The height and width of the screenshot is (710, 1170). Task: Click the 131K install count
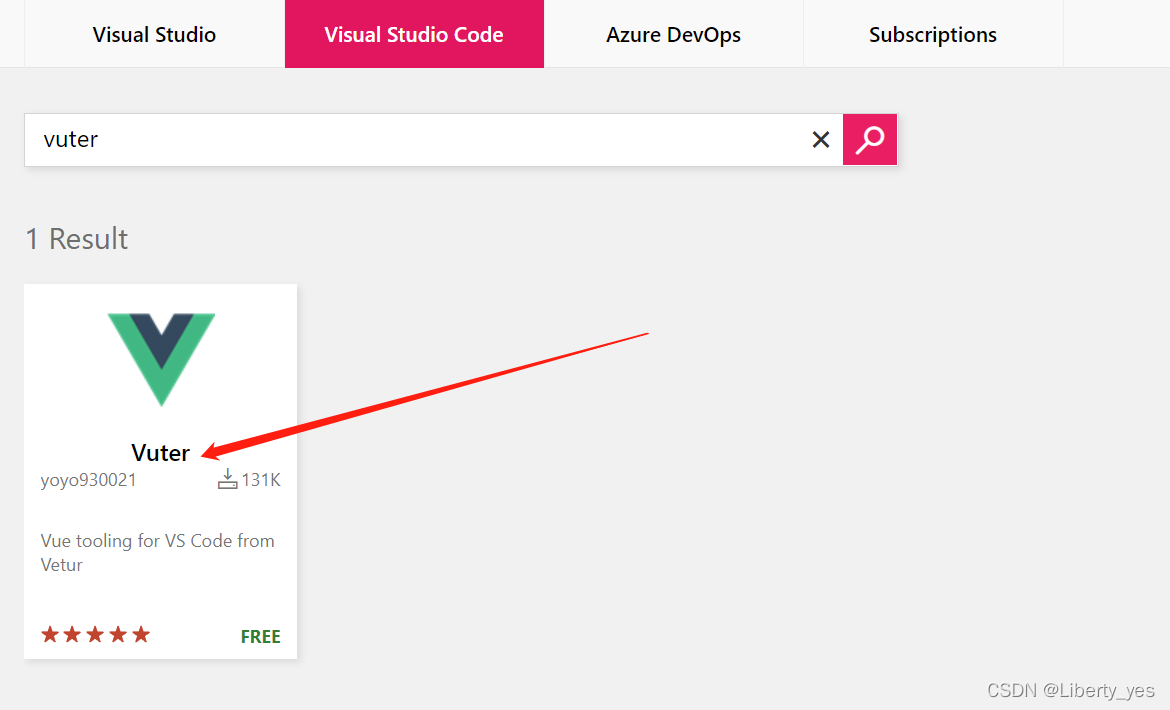[x=260, y=480]
